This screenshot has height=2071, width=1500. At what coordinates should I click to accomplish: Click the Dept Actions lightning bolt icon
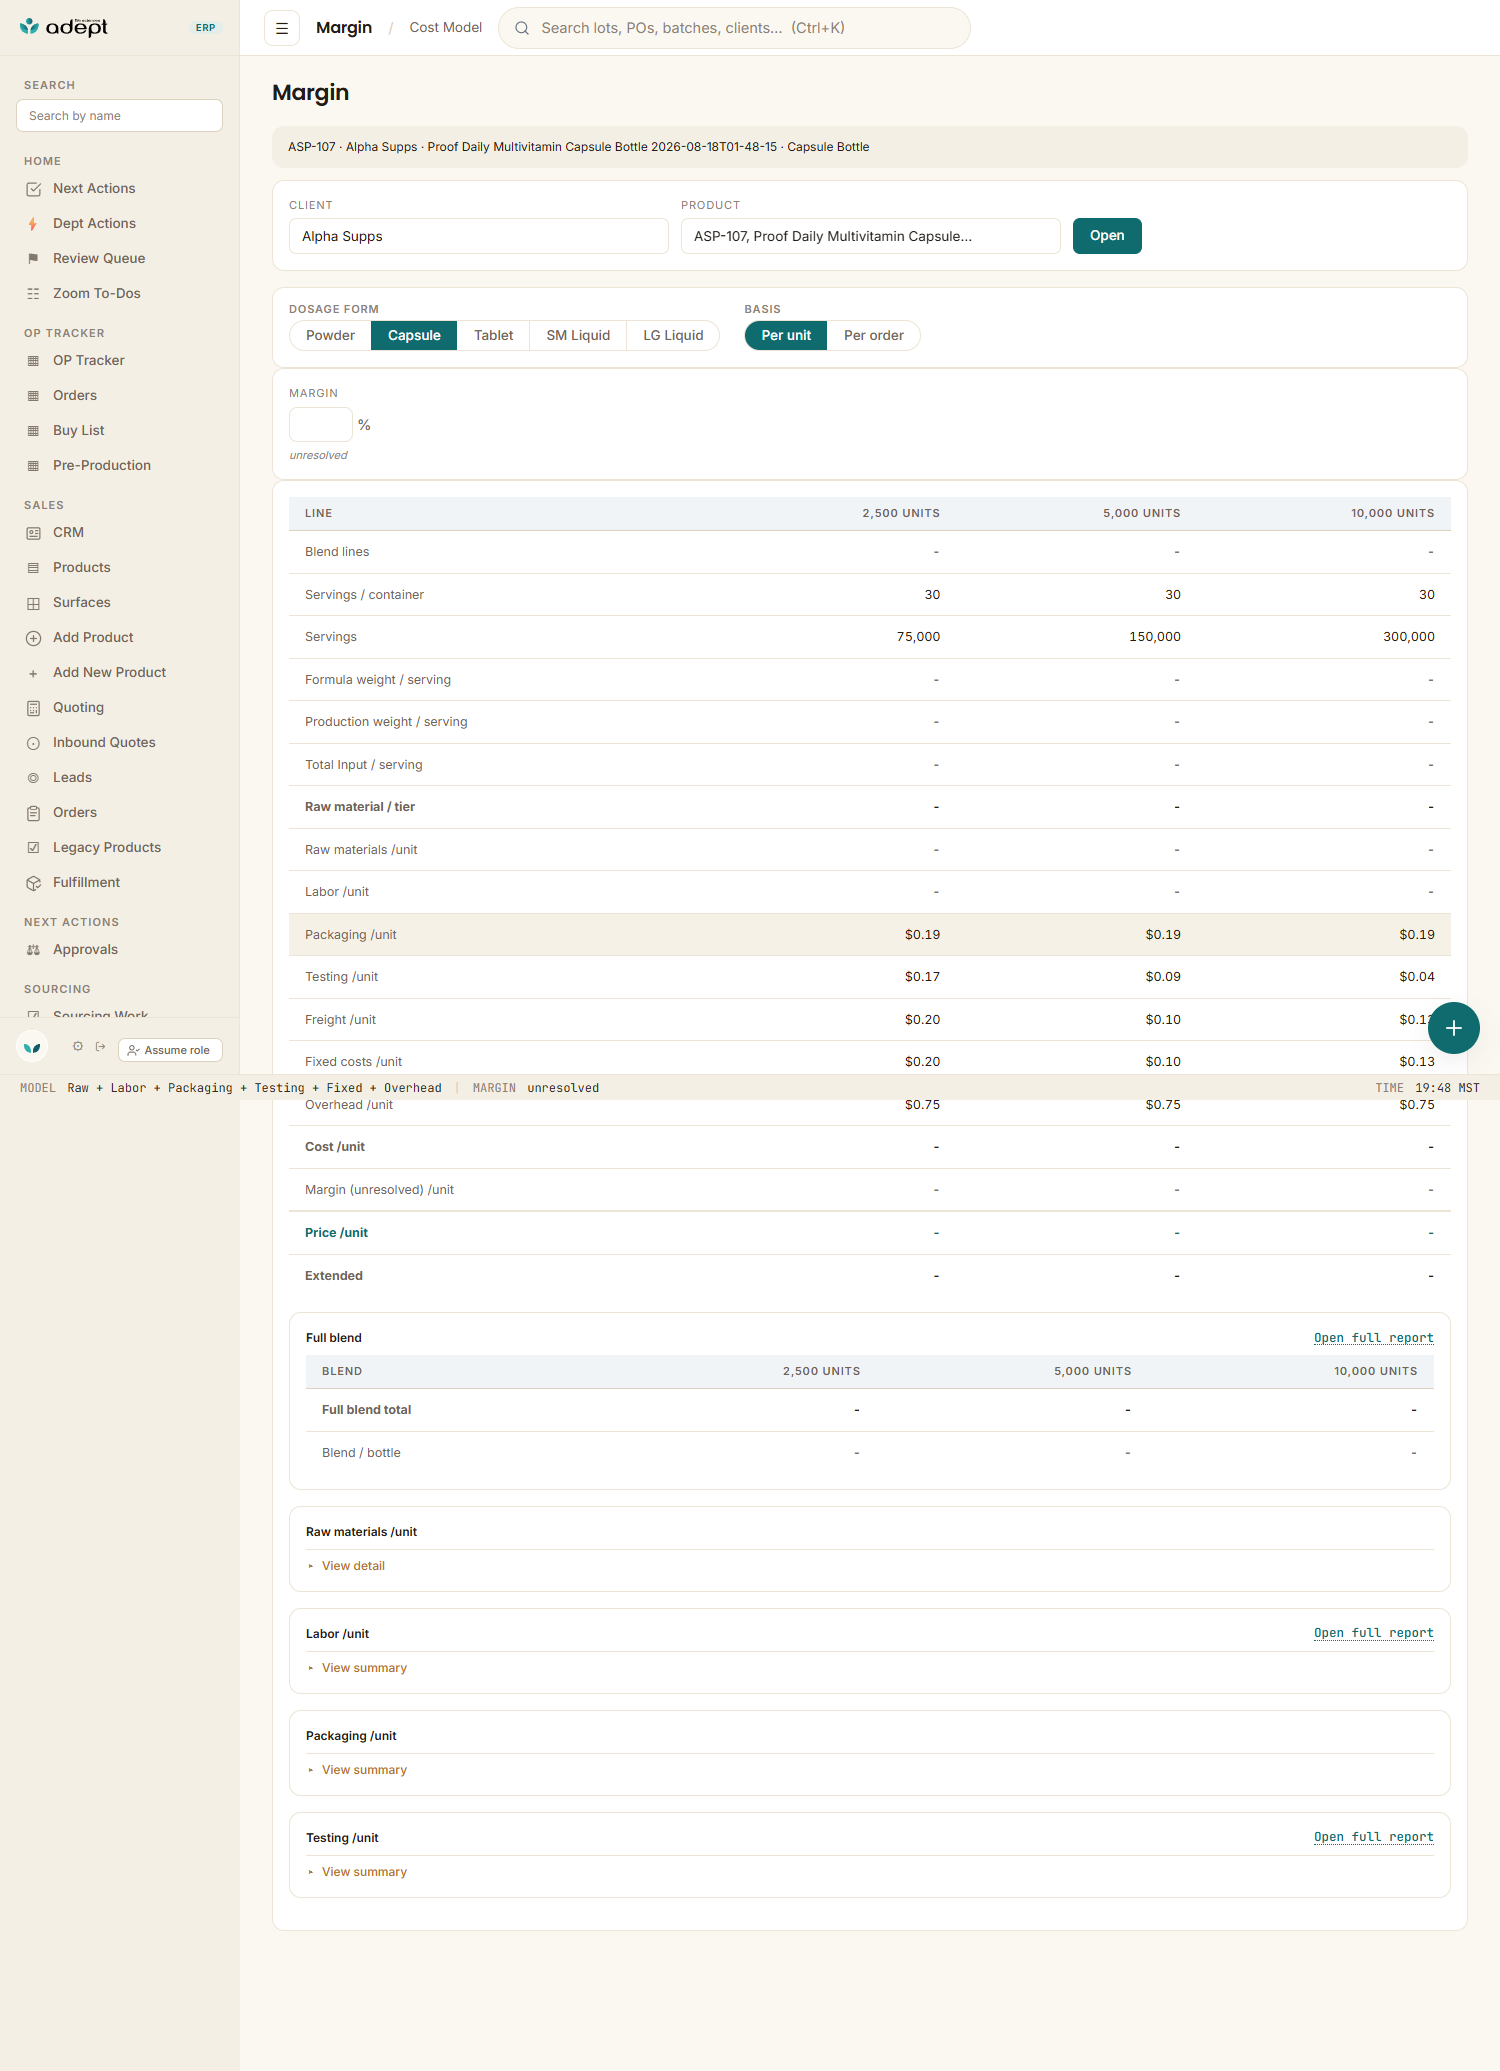tap(33, 224)
